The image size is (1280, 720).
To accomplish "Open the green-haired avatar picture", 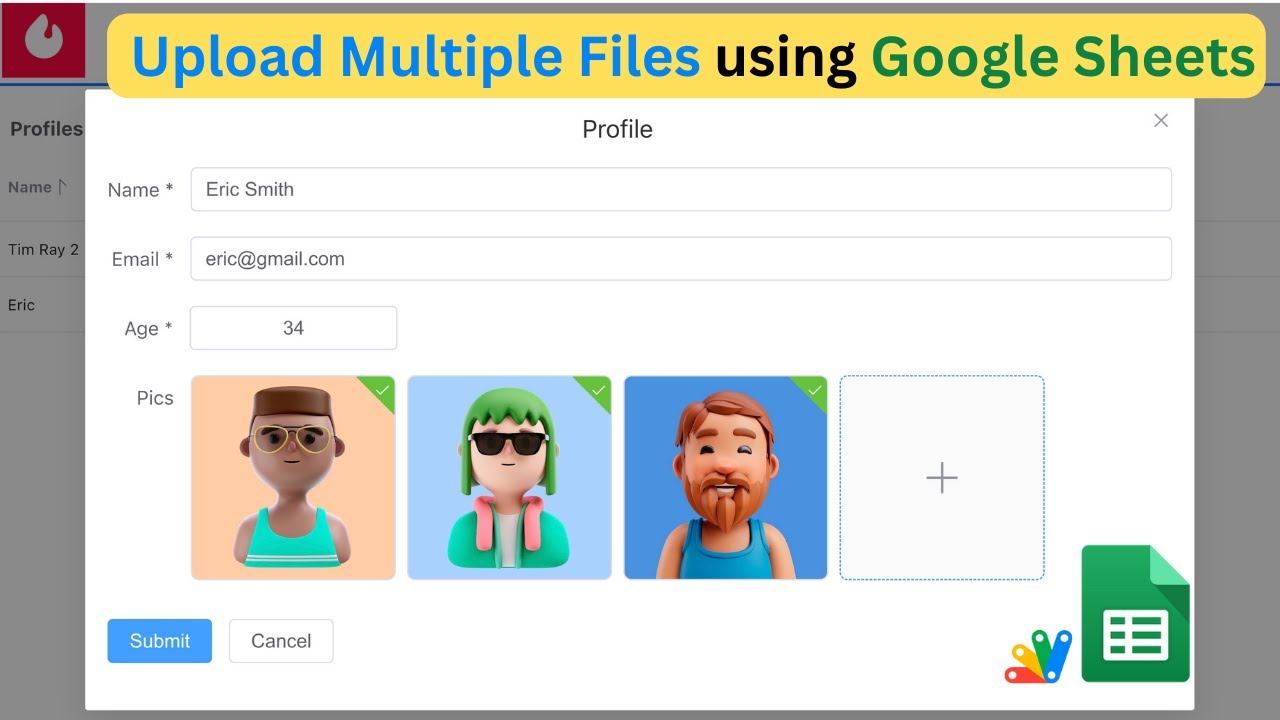I will point(509,477).
